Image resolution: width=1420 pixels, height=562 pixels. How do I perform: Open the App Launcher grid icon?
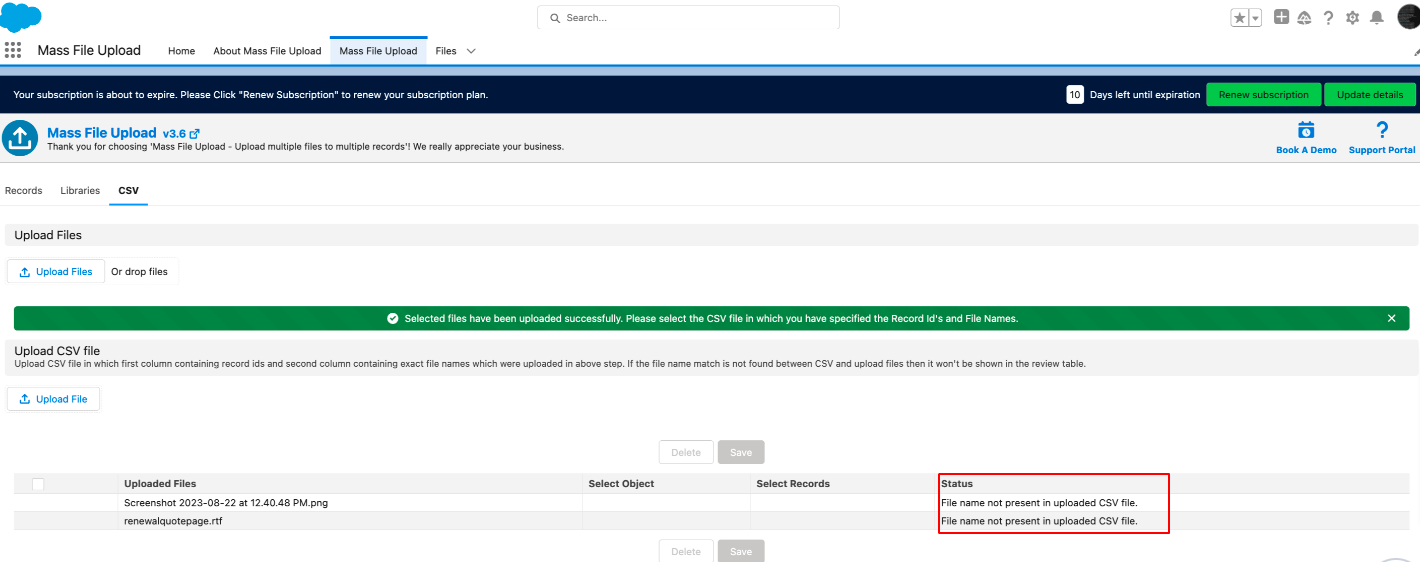click(13, 51)
